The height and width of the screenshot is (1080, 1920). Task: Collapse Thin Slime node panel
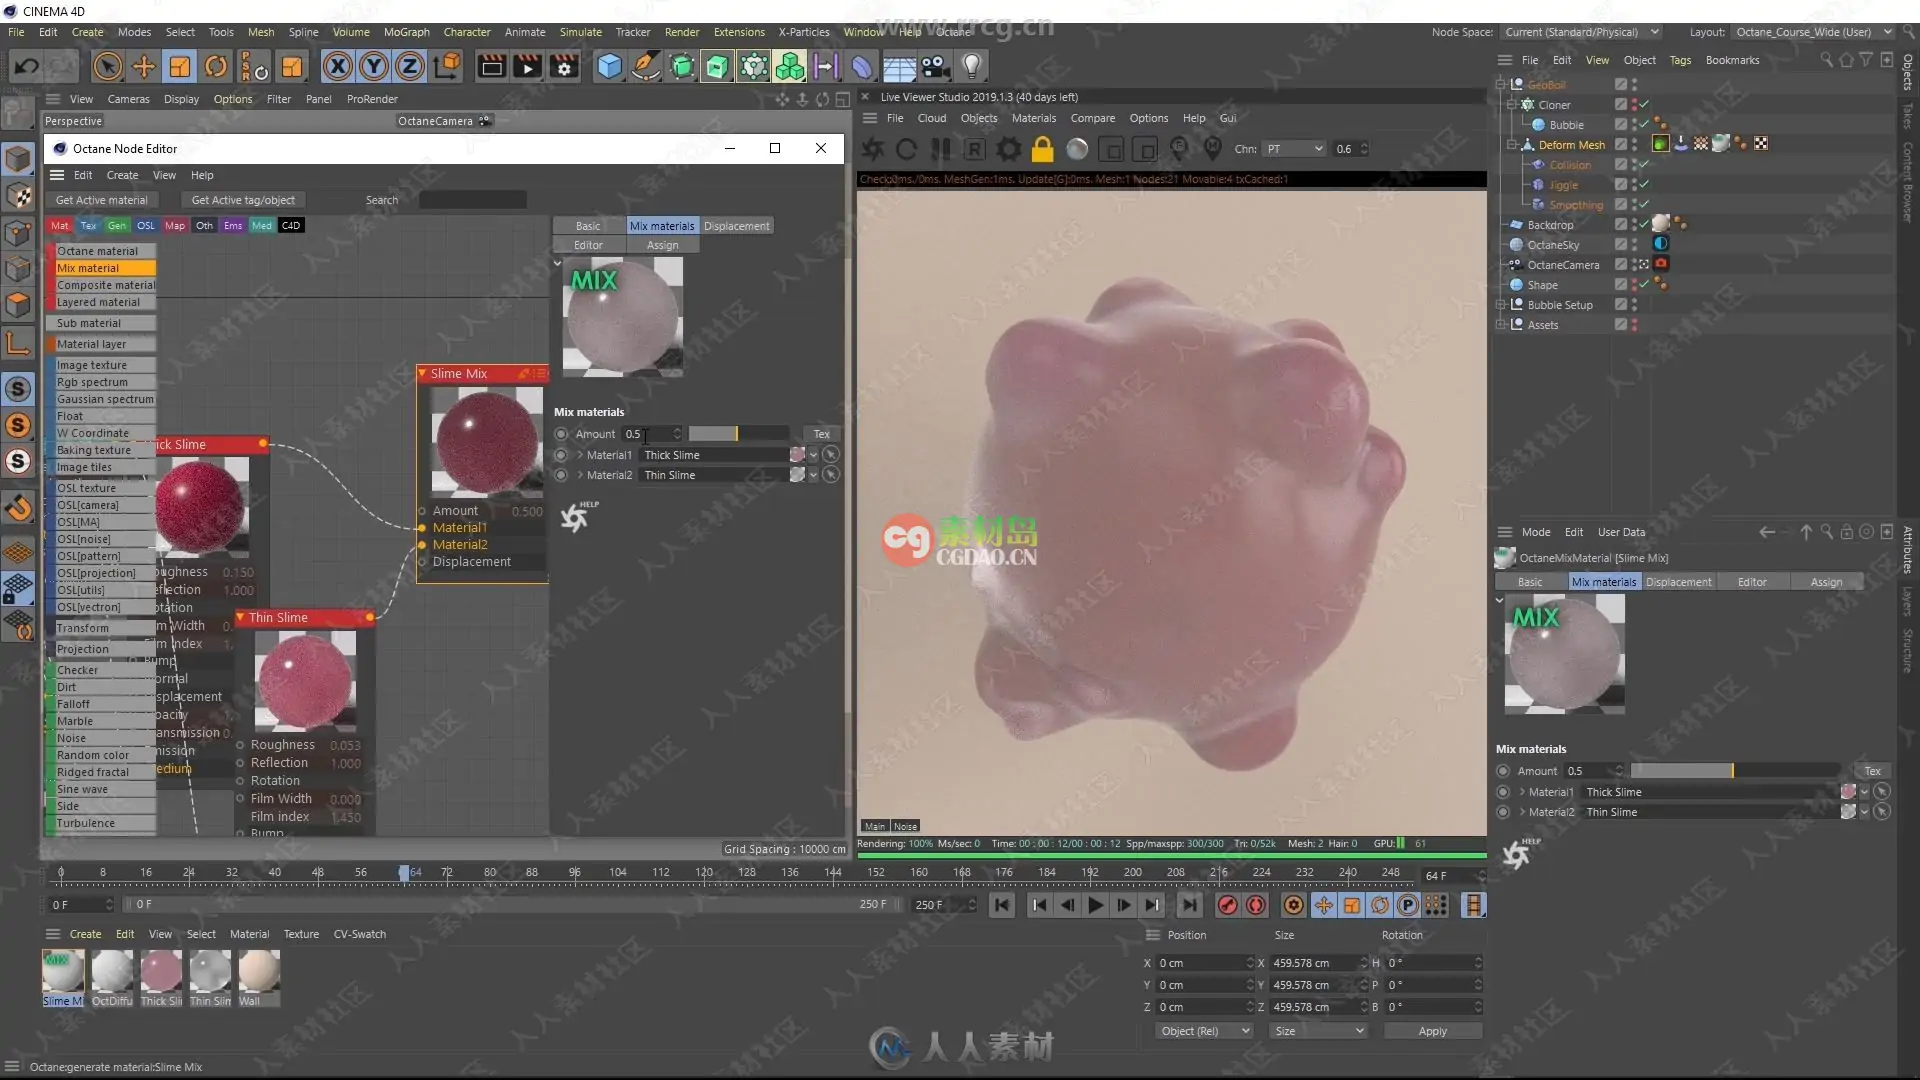240,617
